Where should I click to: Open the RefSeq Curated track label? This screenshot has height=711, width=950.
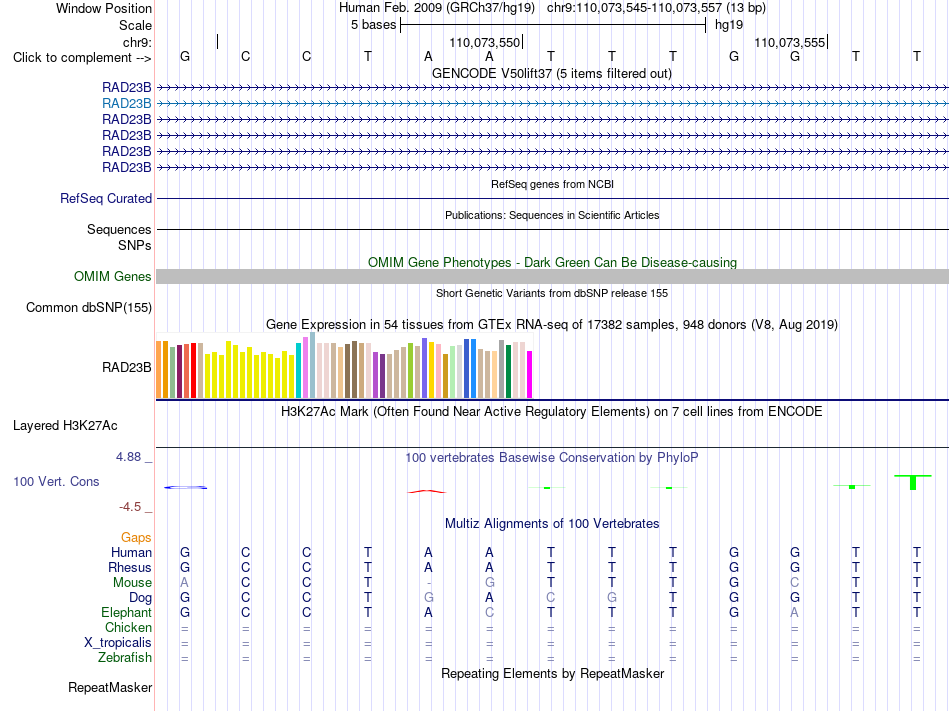pyautogui.click(x=106, y=199)
